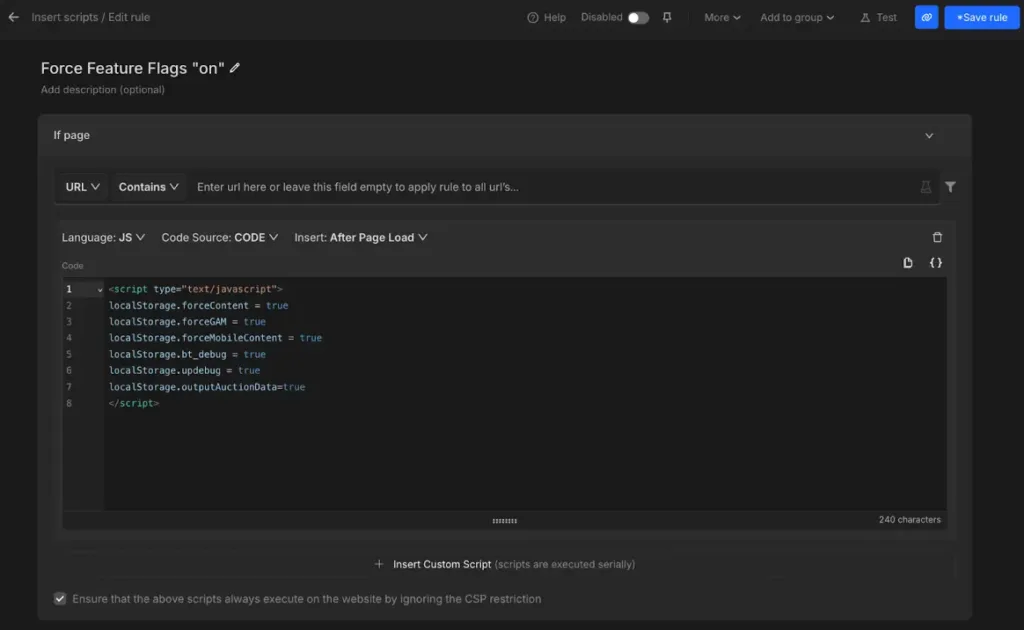Go back using the left arrow

click(14, 18)
